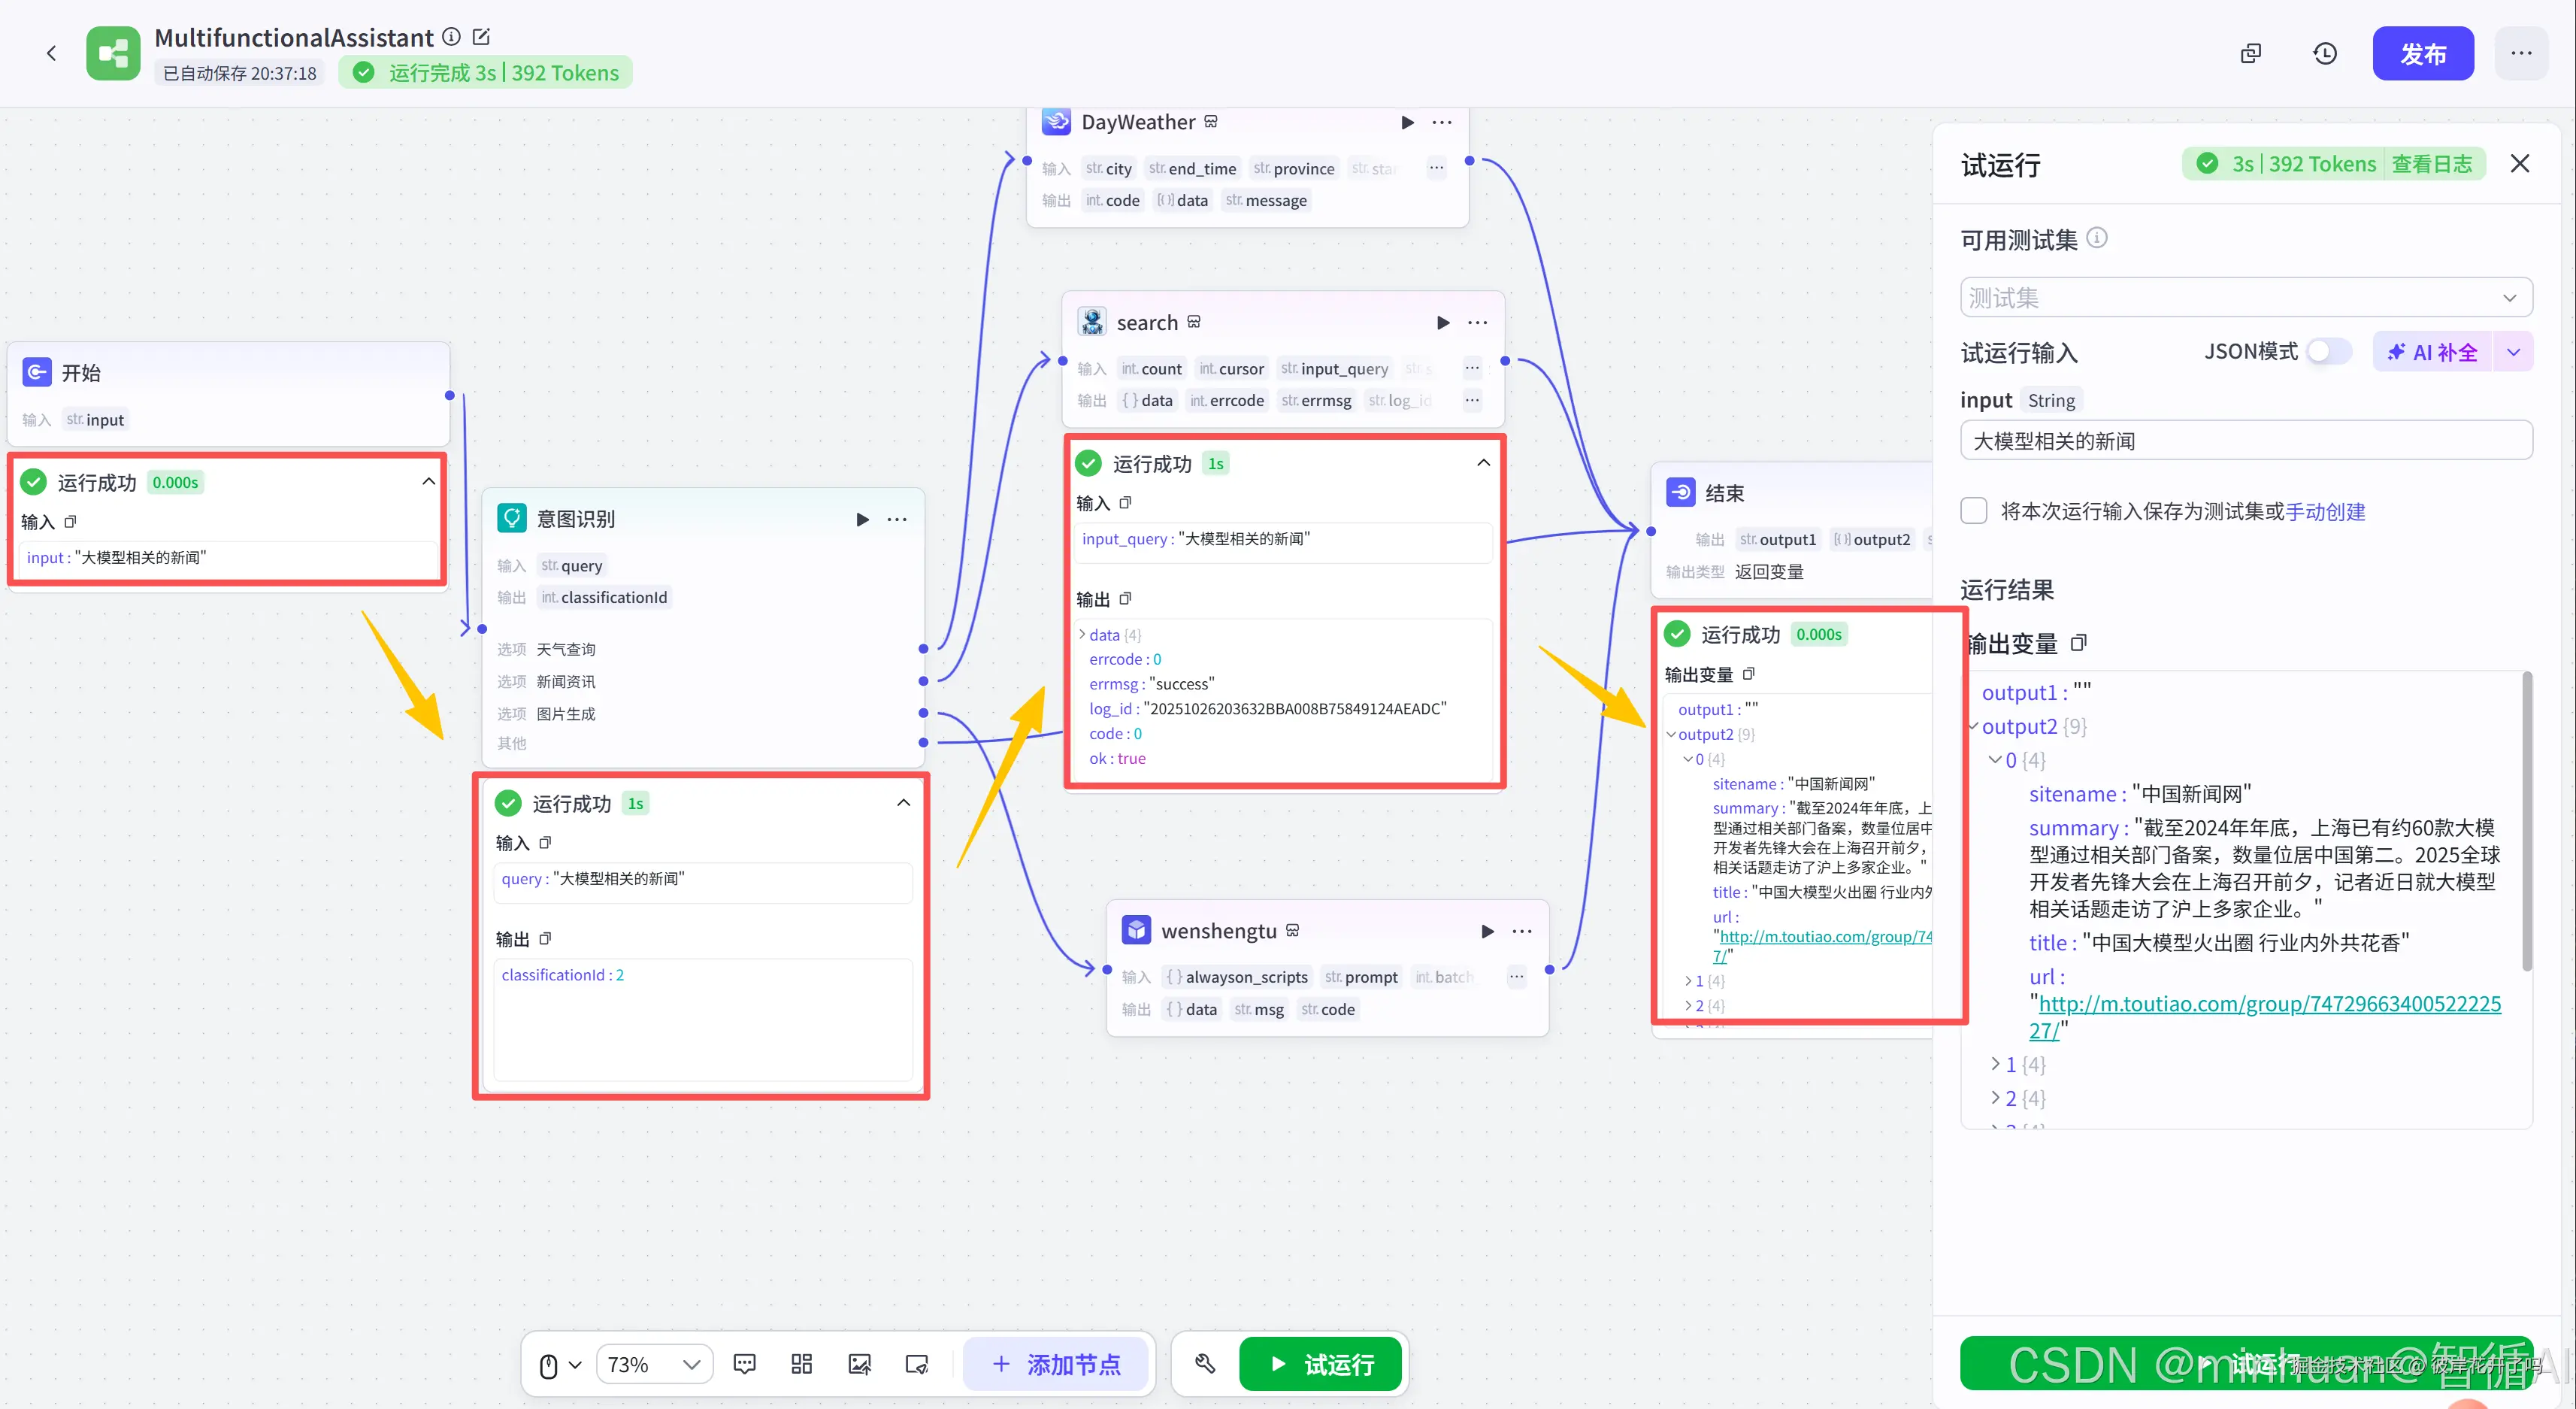Click the edit name pencil icon

click(x=481, y=37)
